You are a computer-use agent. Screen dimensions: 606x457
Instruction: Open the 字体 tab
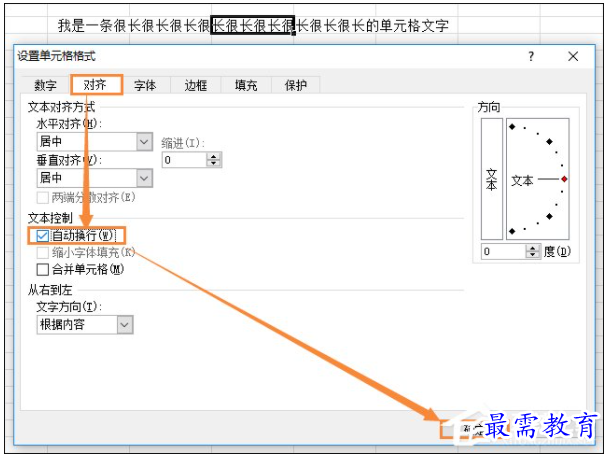click(145, 85)
